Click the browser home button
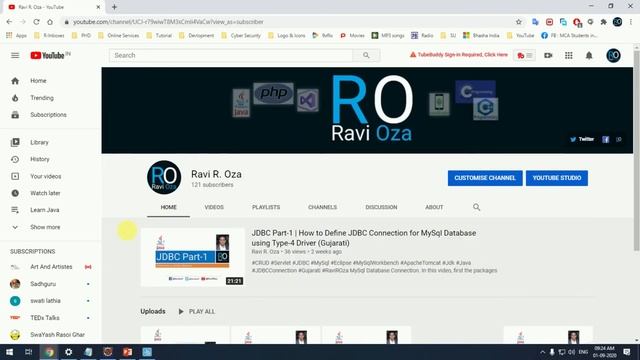640x360 pixels. pos(50,22)
